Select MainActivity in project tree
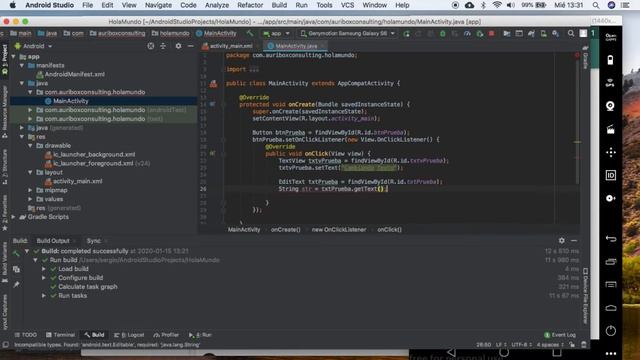 pyautogui.click(x=71, y=101)
